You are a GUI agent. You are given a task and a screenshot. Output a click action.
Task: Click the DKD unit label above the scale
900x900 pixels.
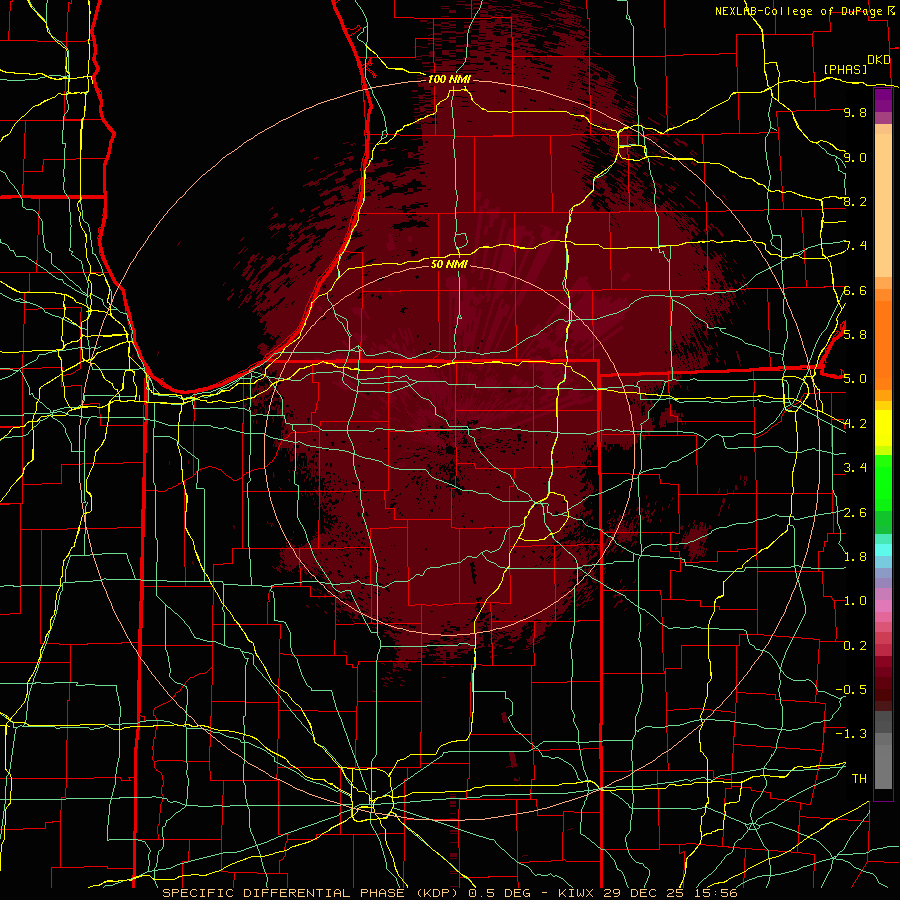pos(878,60)
